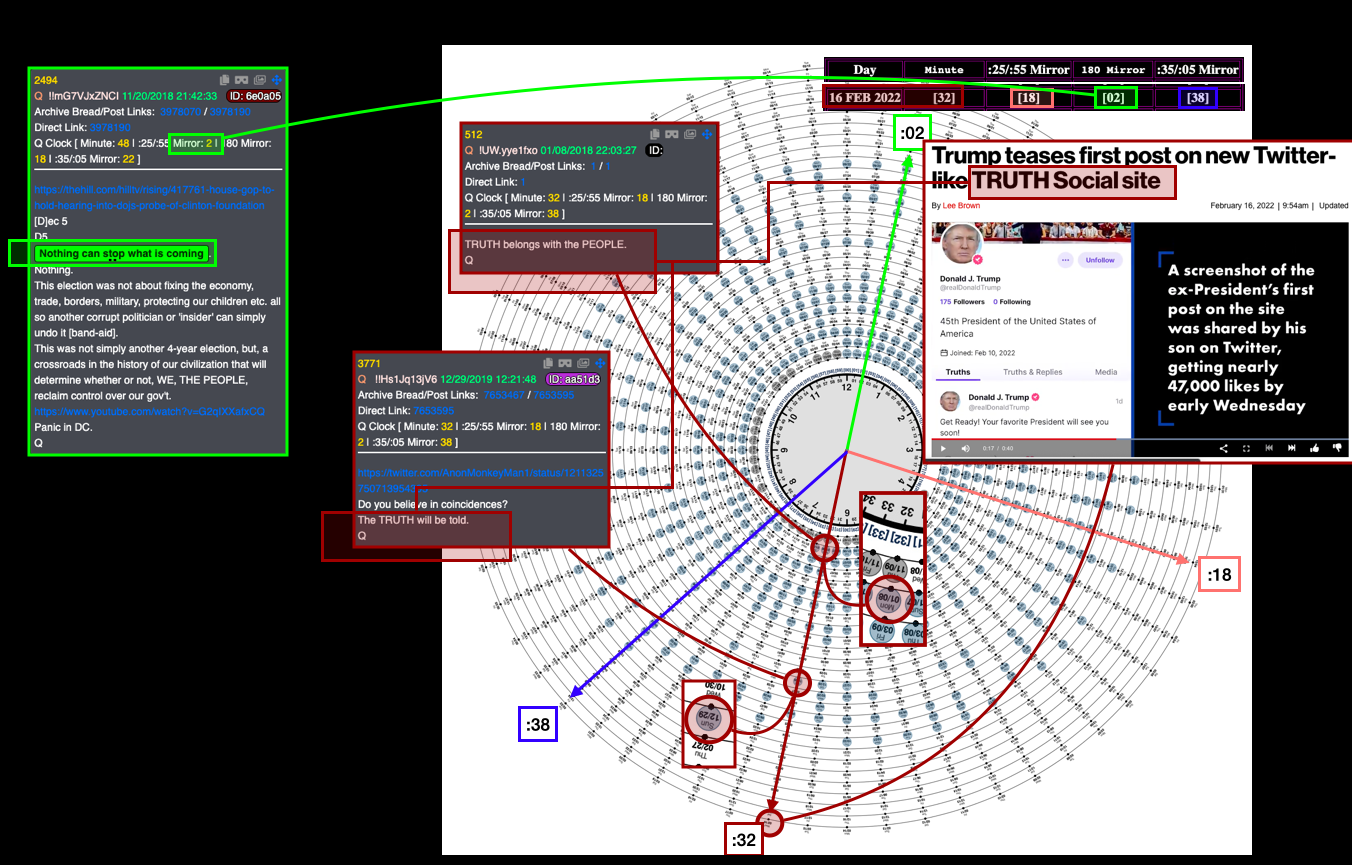Click the ID: 6e0a05 badge
The height and width of the screenshot is (865, 1352).
[254, 96]
